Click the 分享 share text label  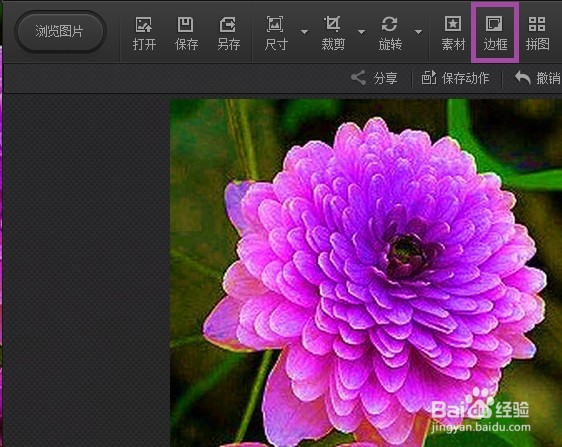385,78
